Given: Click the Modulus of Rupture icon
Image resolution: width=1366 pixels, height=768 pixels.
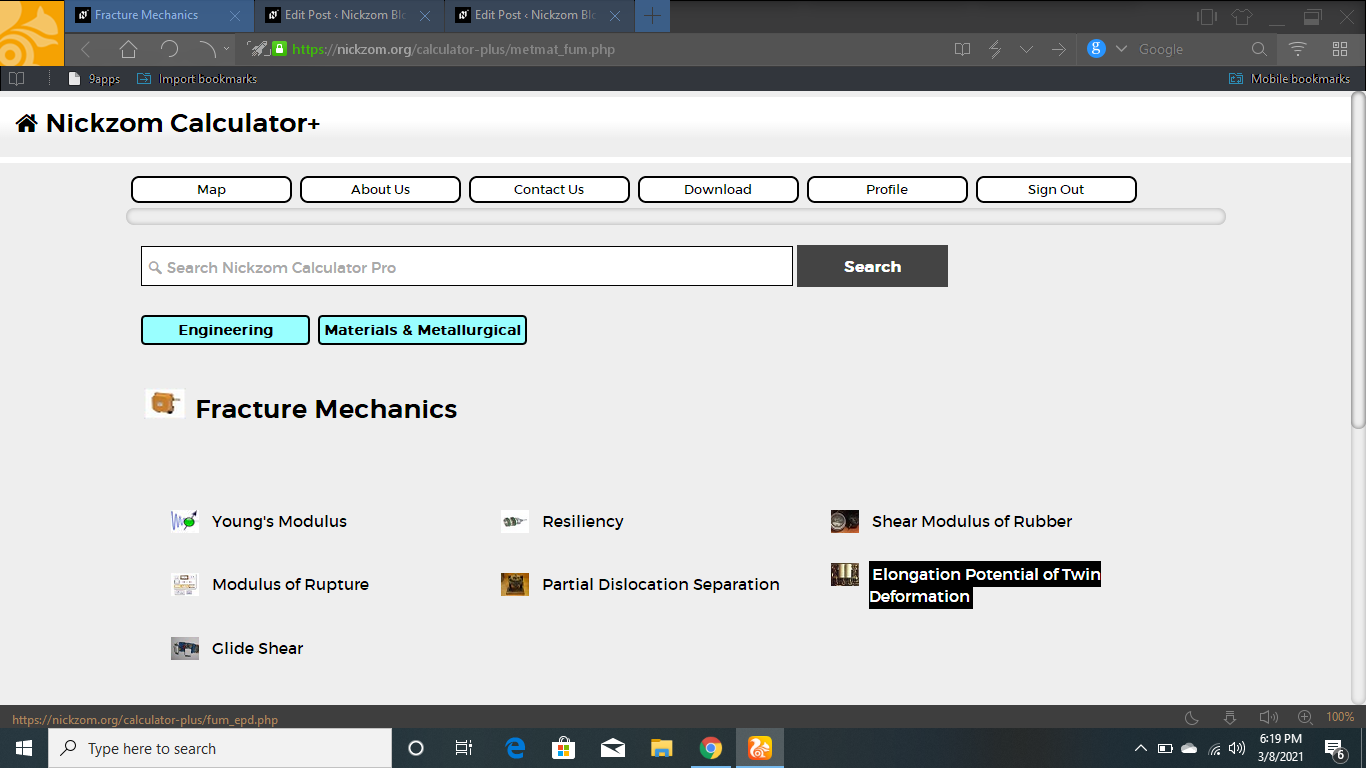Looking at the screenshot, I should [x=185, y=585].
